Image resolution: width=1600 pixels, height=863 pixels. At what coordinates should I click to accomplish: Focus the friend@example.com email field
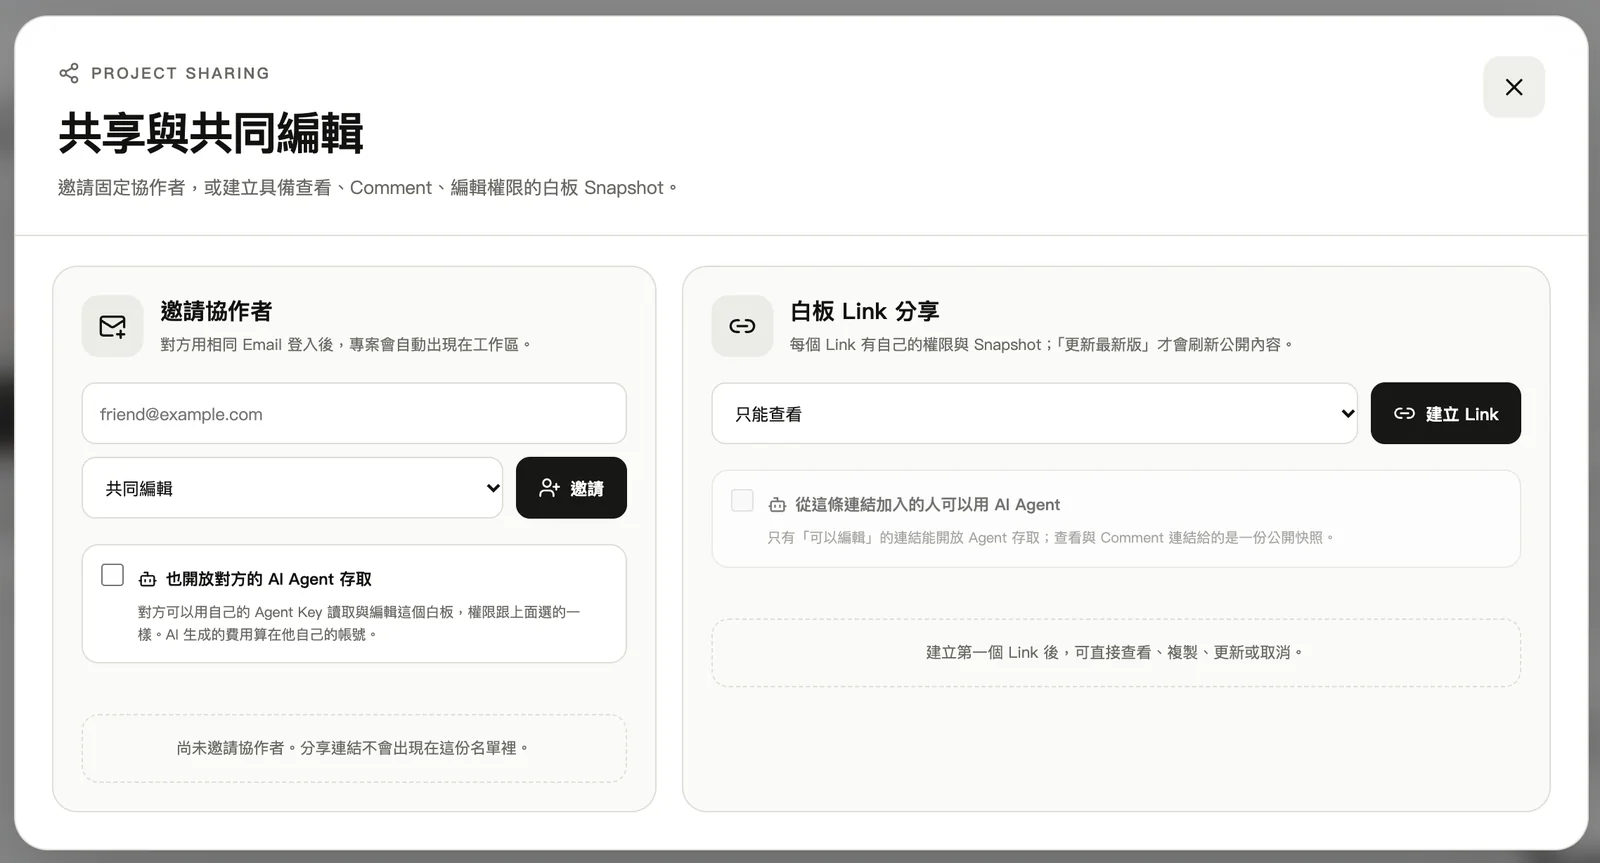(x=354, y=414)
